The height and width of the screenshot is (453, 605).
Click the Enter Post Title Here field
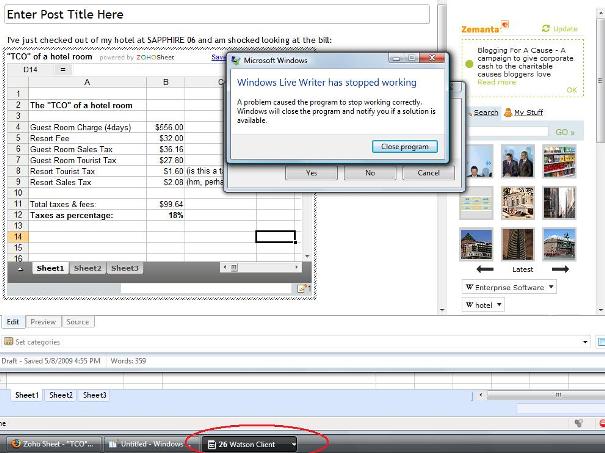(216, 14)
